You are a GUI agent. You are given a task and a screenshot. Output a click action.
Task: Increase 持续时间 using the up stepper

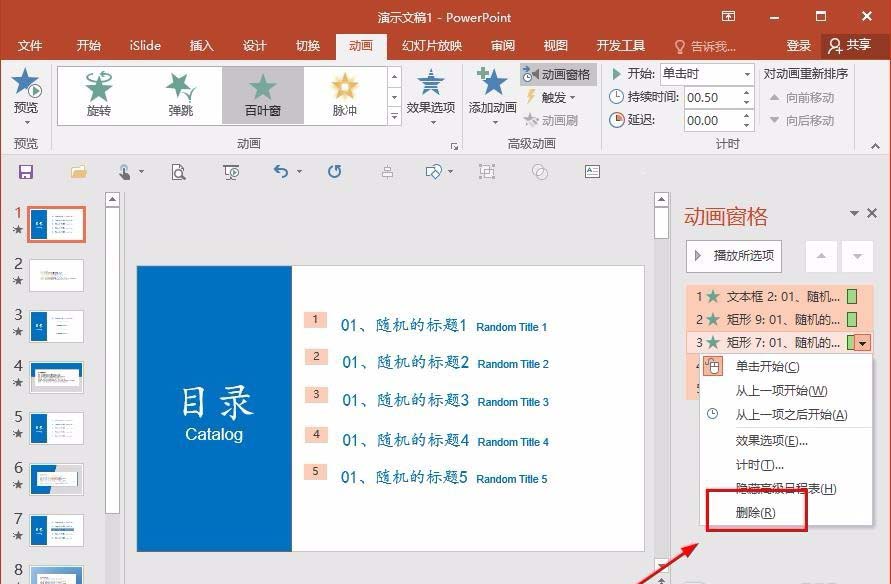click(745, 92)
